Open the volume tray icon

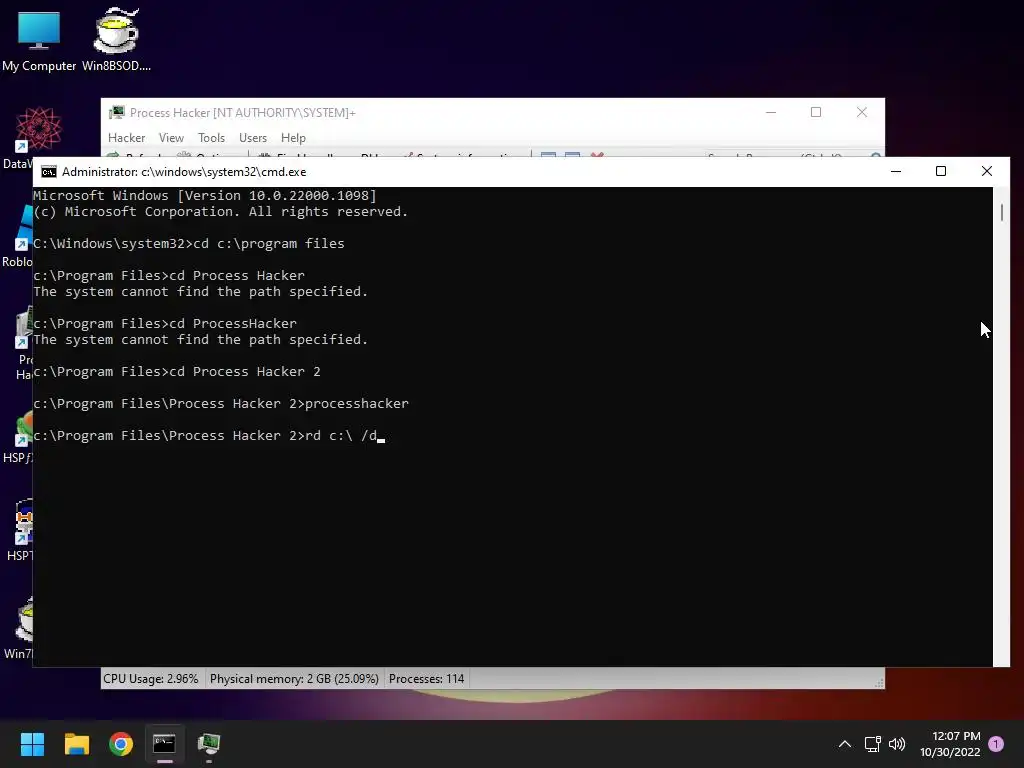click(897, 744)
